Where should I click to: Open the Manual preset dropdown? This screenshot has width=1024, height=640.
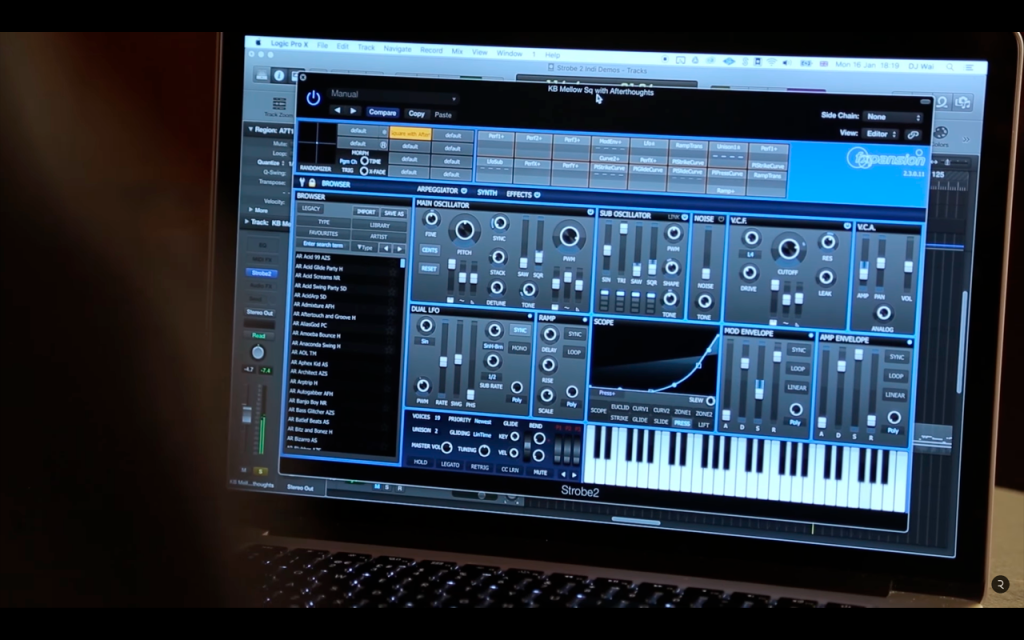[392, 95]
